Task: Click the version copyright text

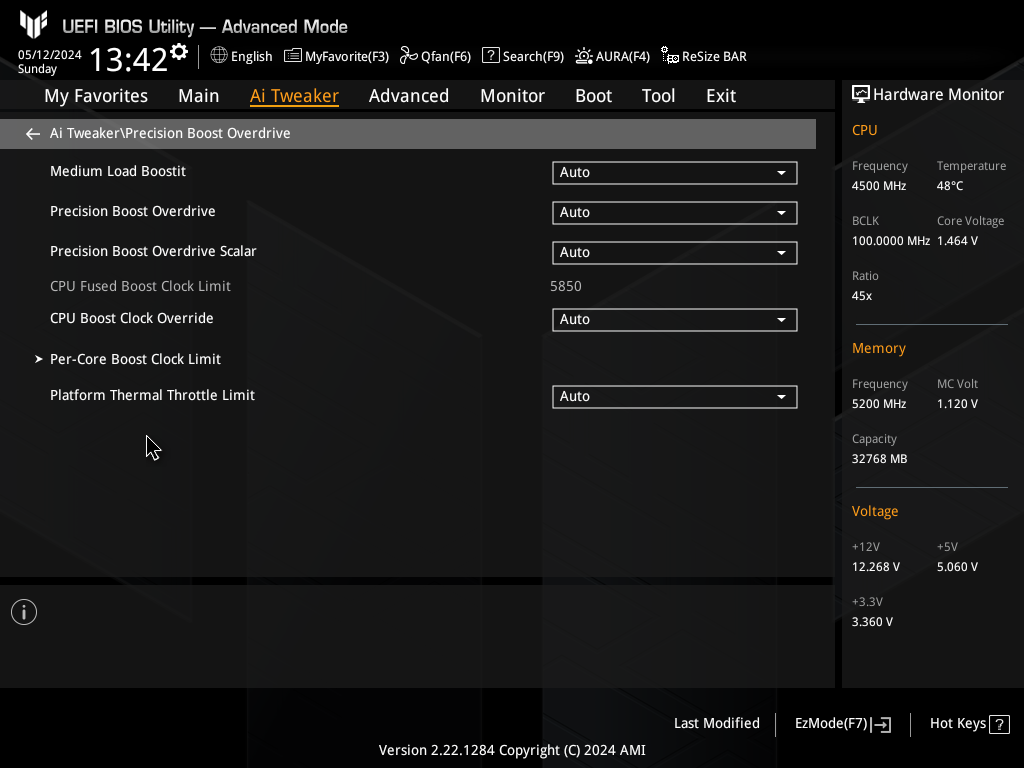Action: (x=512, y=750)
